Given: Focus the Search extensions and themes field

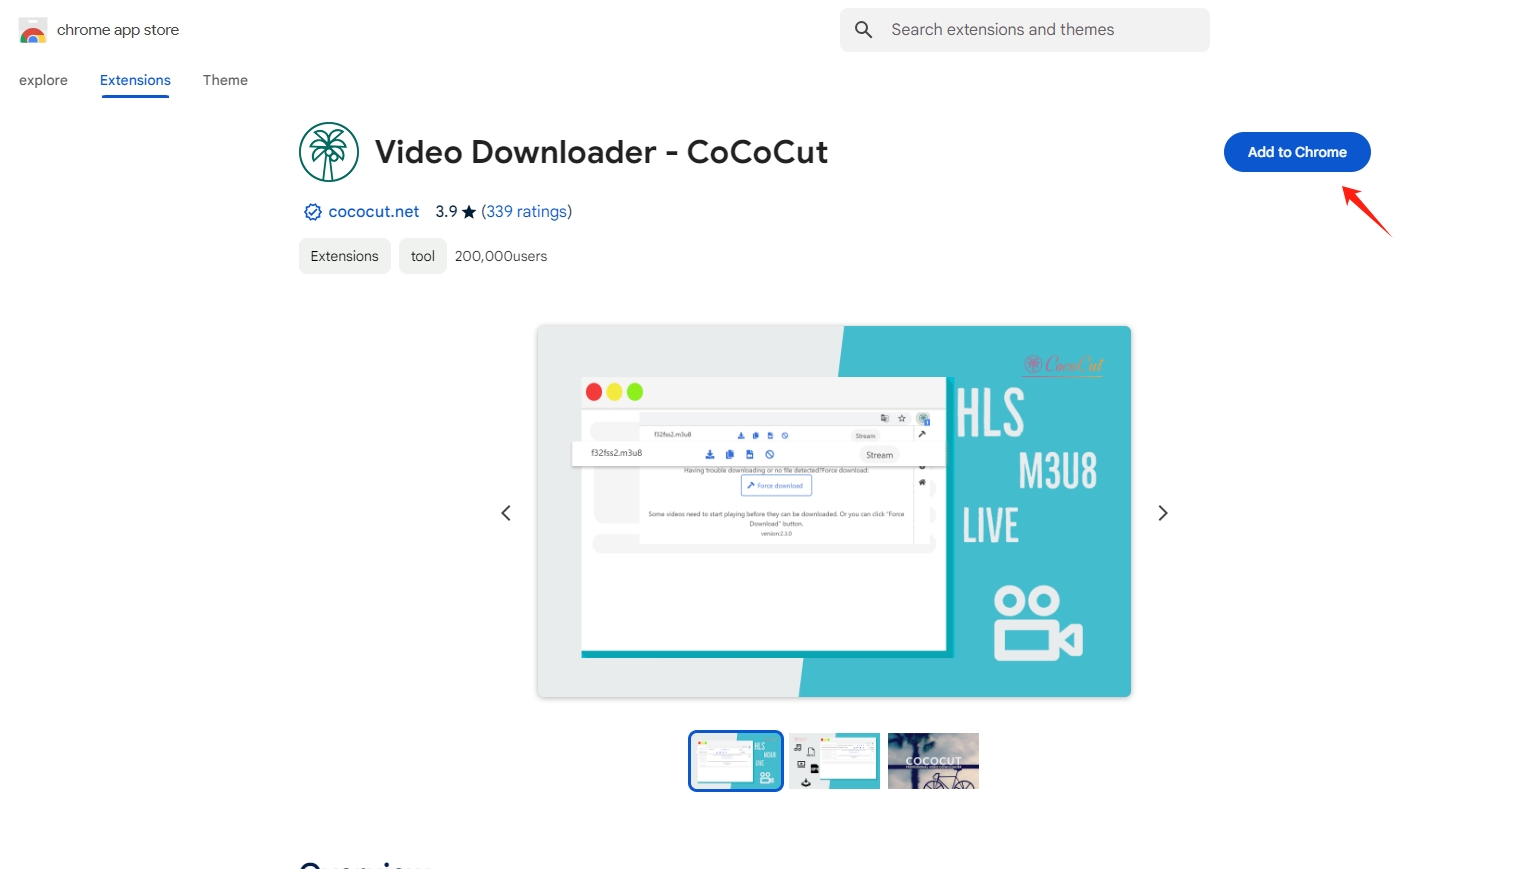Looking at the screenshot, I should pos(1025,30).
